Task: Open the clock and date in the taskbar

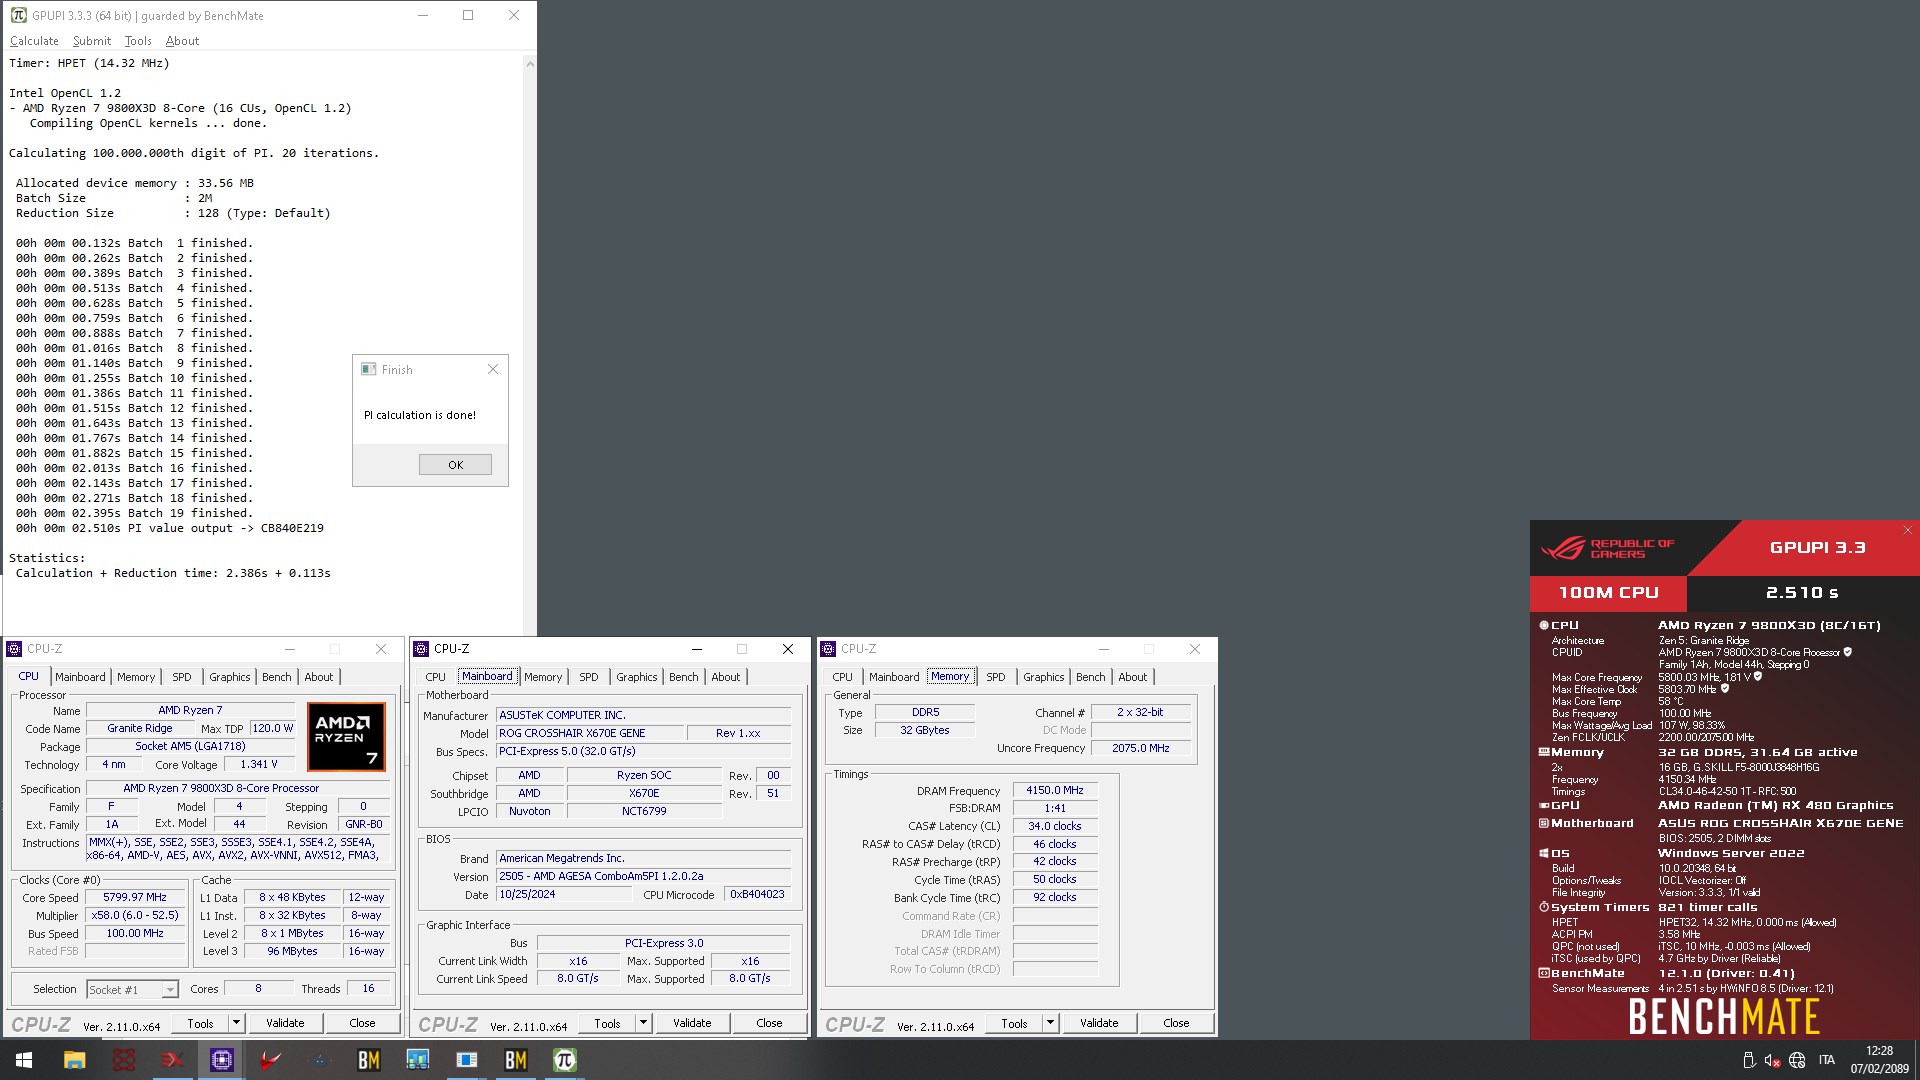Action: tap(1879, 1060)
